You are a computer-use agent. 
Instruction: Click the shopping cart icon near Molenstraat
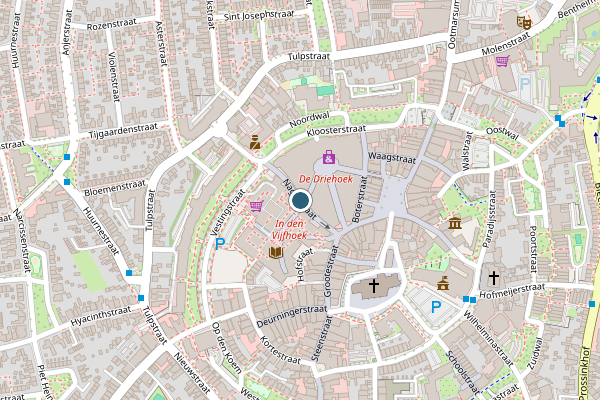[503, 61]
